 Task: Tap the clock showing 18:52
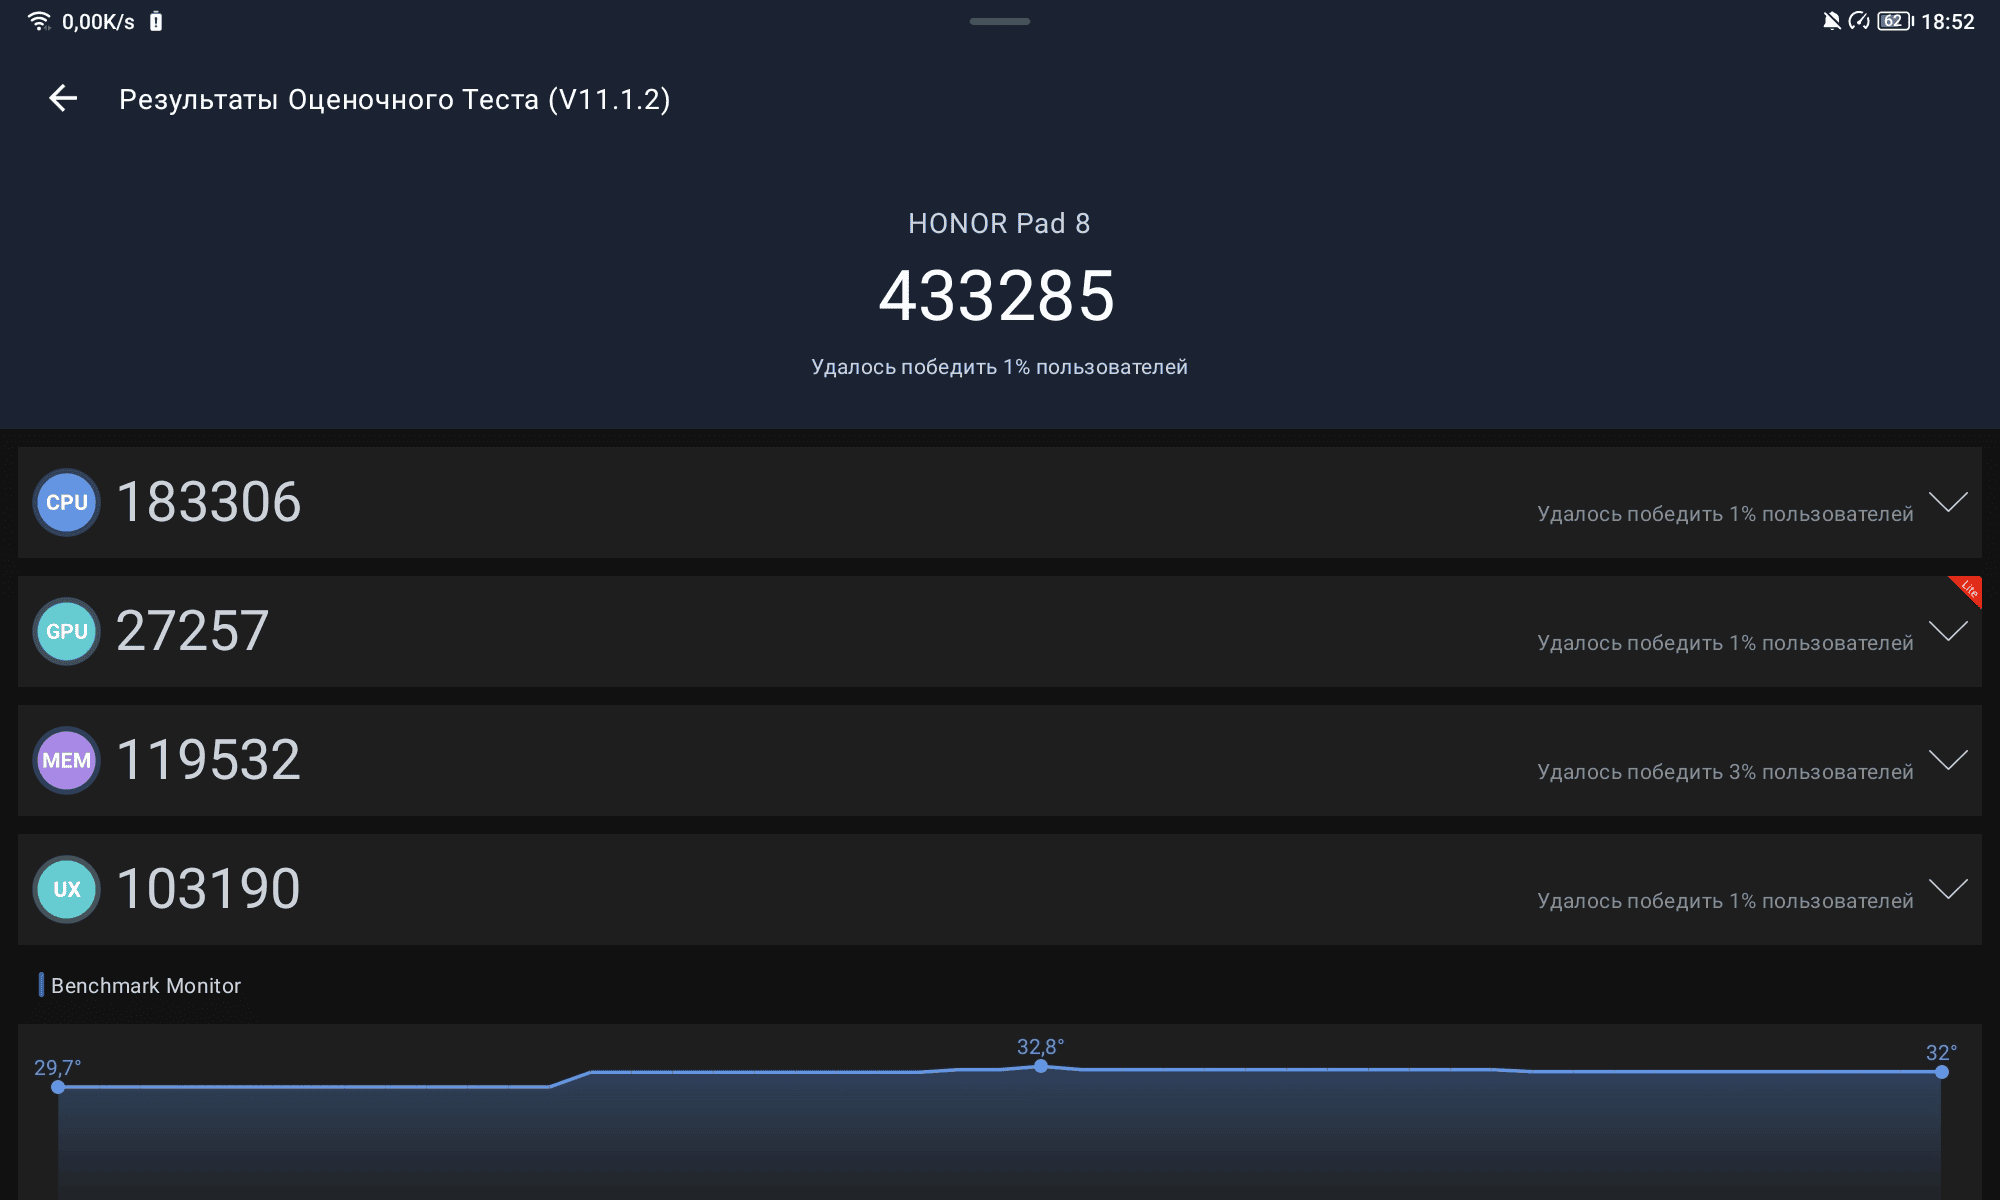1948,22
